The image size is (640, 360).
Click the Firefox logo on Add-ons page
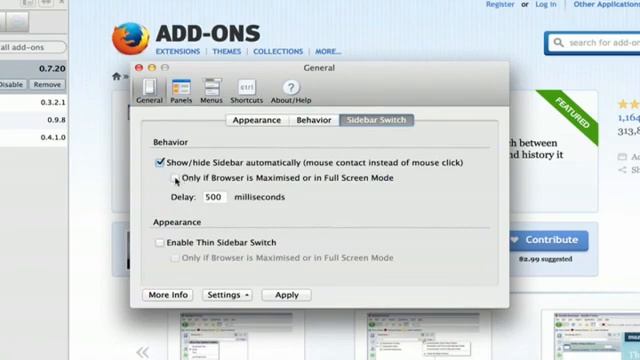tap(131, 39)
